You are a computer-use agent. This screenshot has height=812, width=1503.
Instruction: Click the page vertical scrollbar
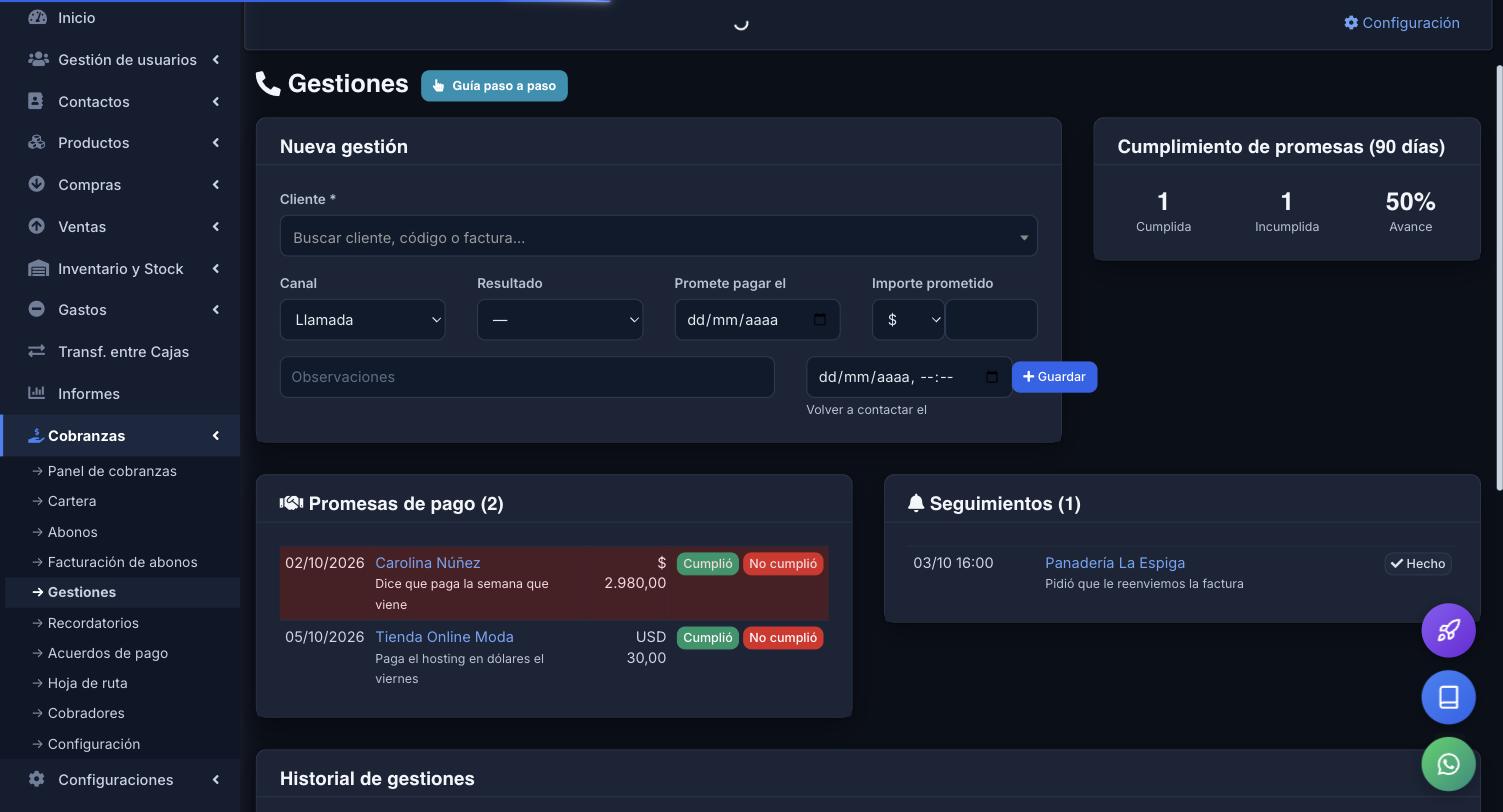coord(1498,280)
